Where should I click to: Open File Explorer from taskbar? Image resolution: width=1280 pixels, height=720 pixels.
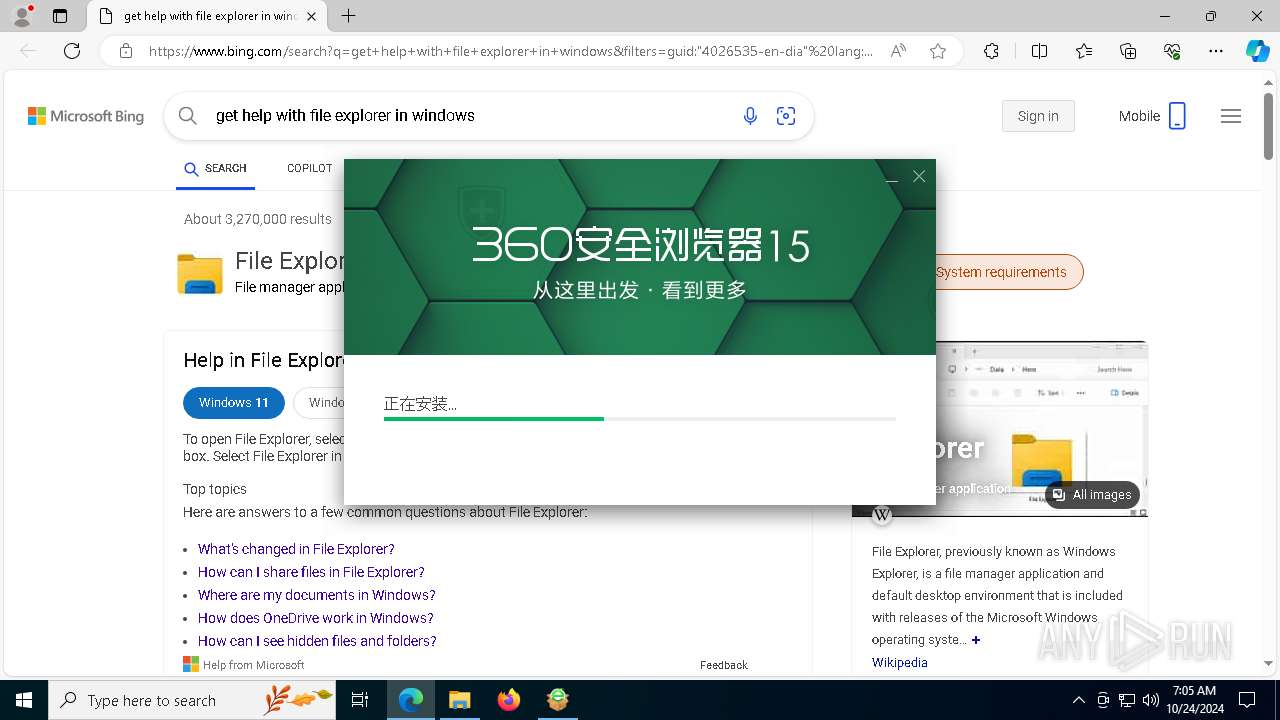[x=459, y=700]
